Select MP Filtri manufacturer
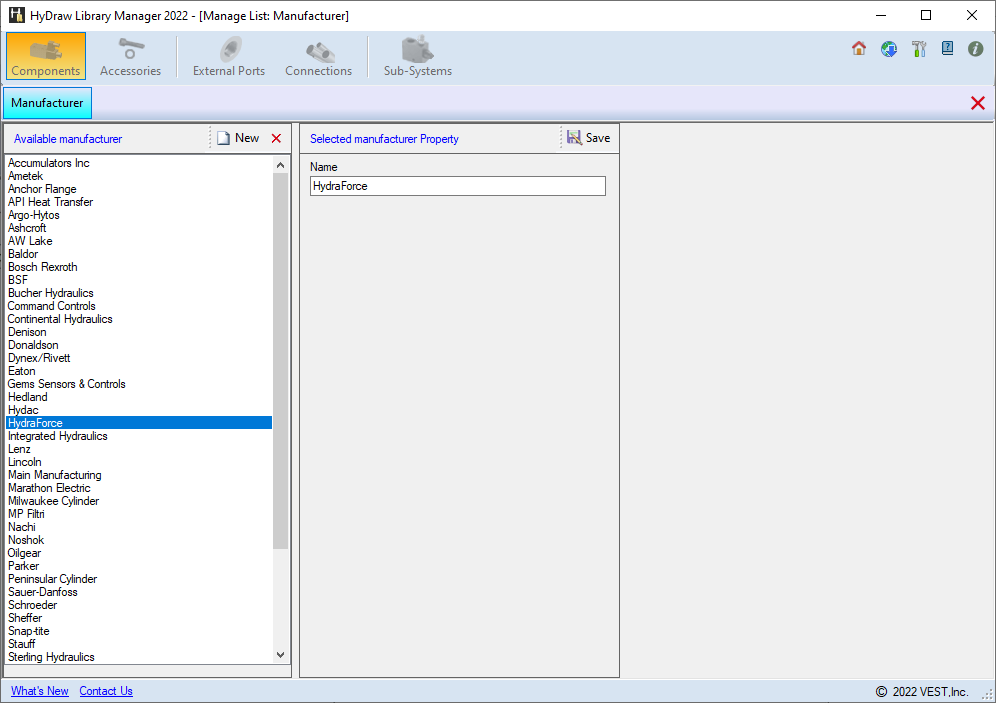Image resolution: width=996 pixels, height=703 pixels. tap(139, 514)
